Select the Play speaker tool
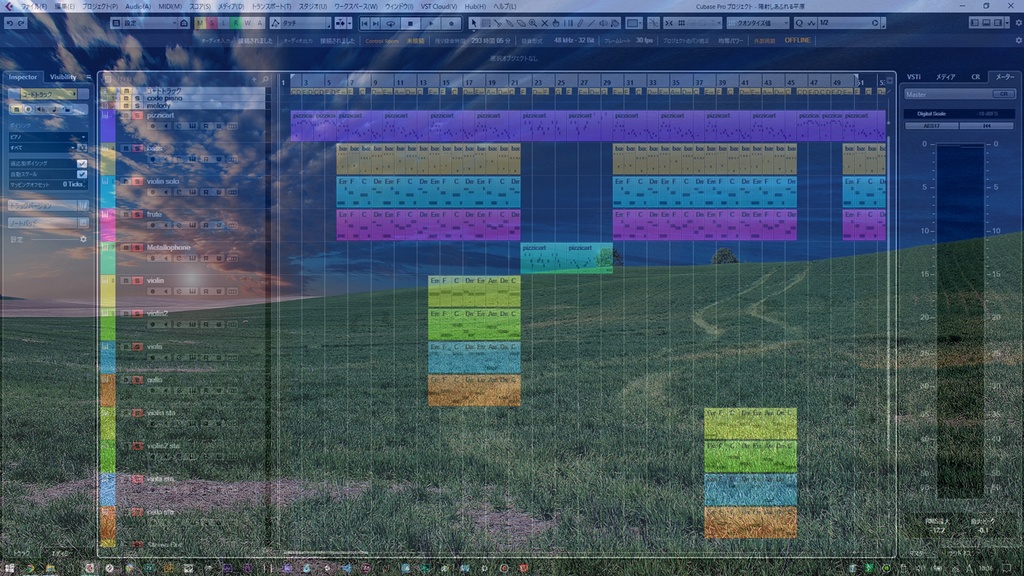 (x=603, y=23)
